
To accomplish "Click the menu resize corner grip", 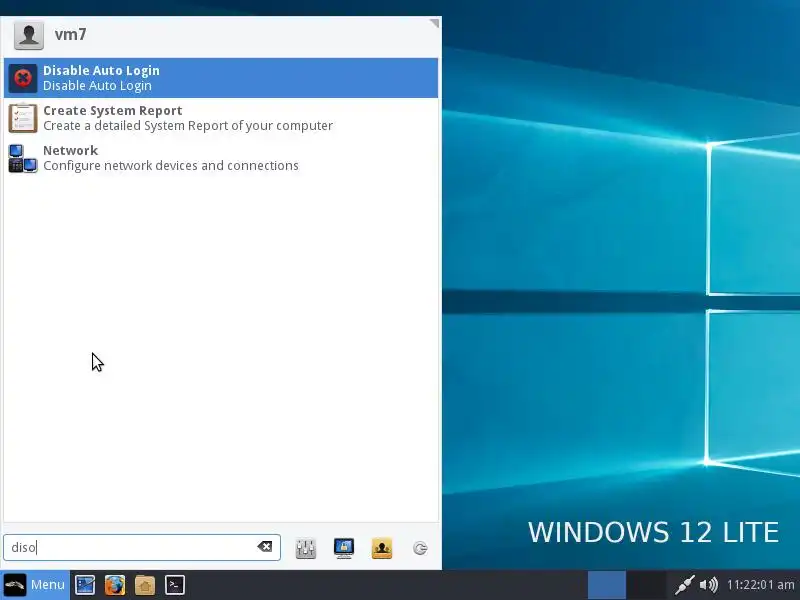I will 434,23.
